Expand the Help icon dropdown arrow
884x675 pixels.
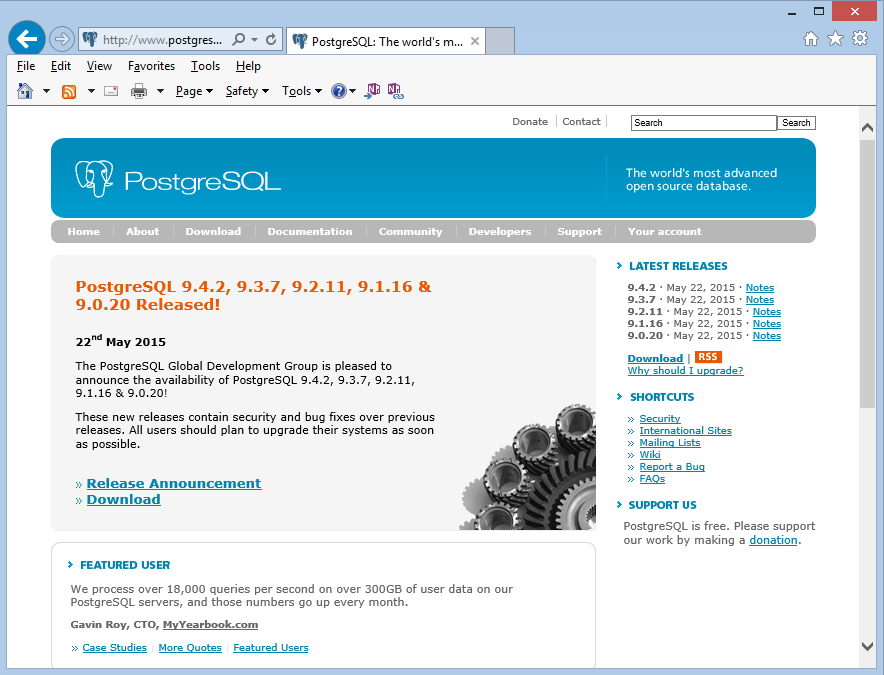pos(352,91)
